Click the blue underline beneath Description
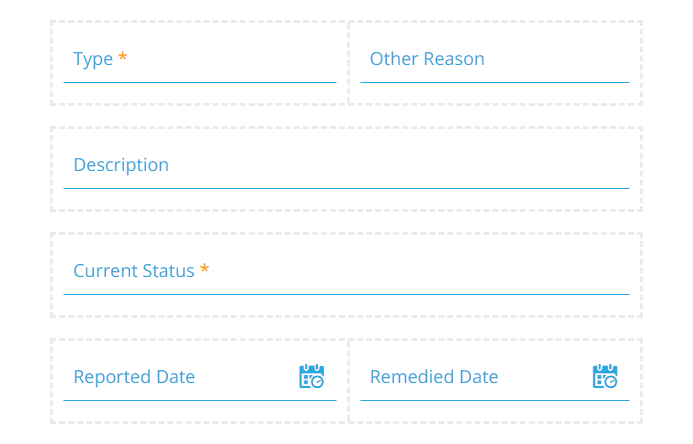The width and height of the screenshot is (693, 444). point(346,188)
